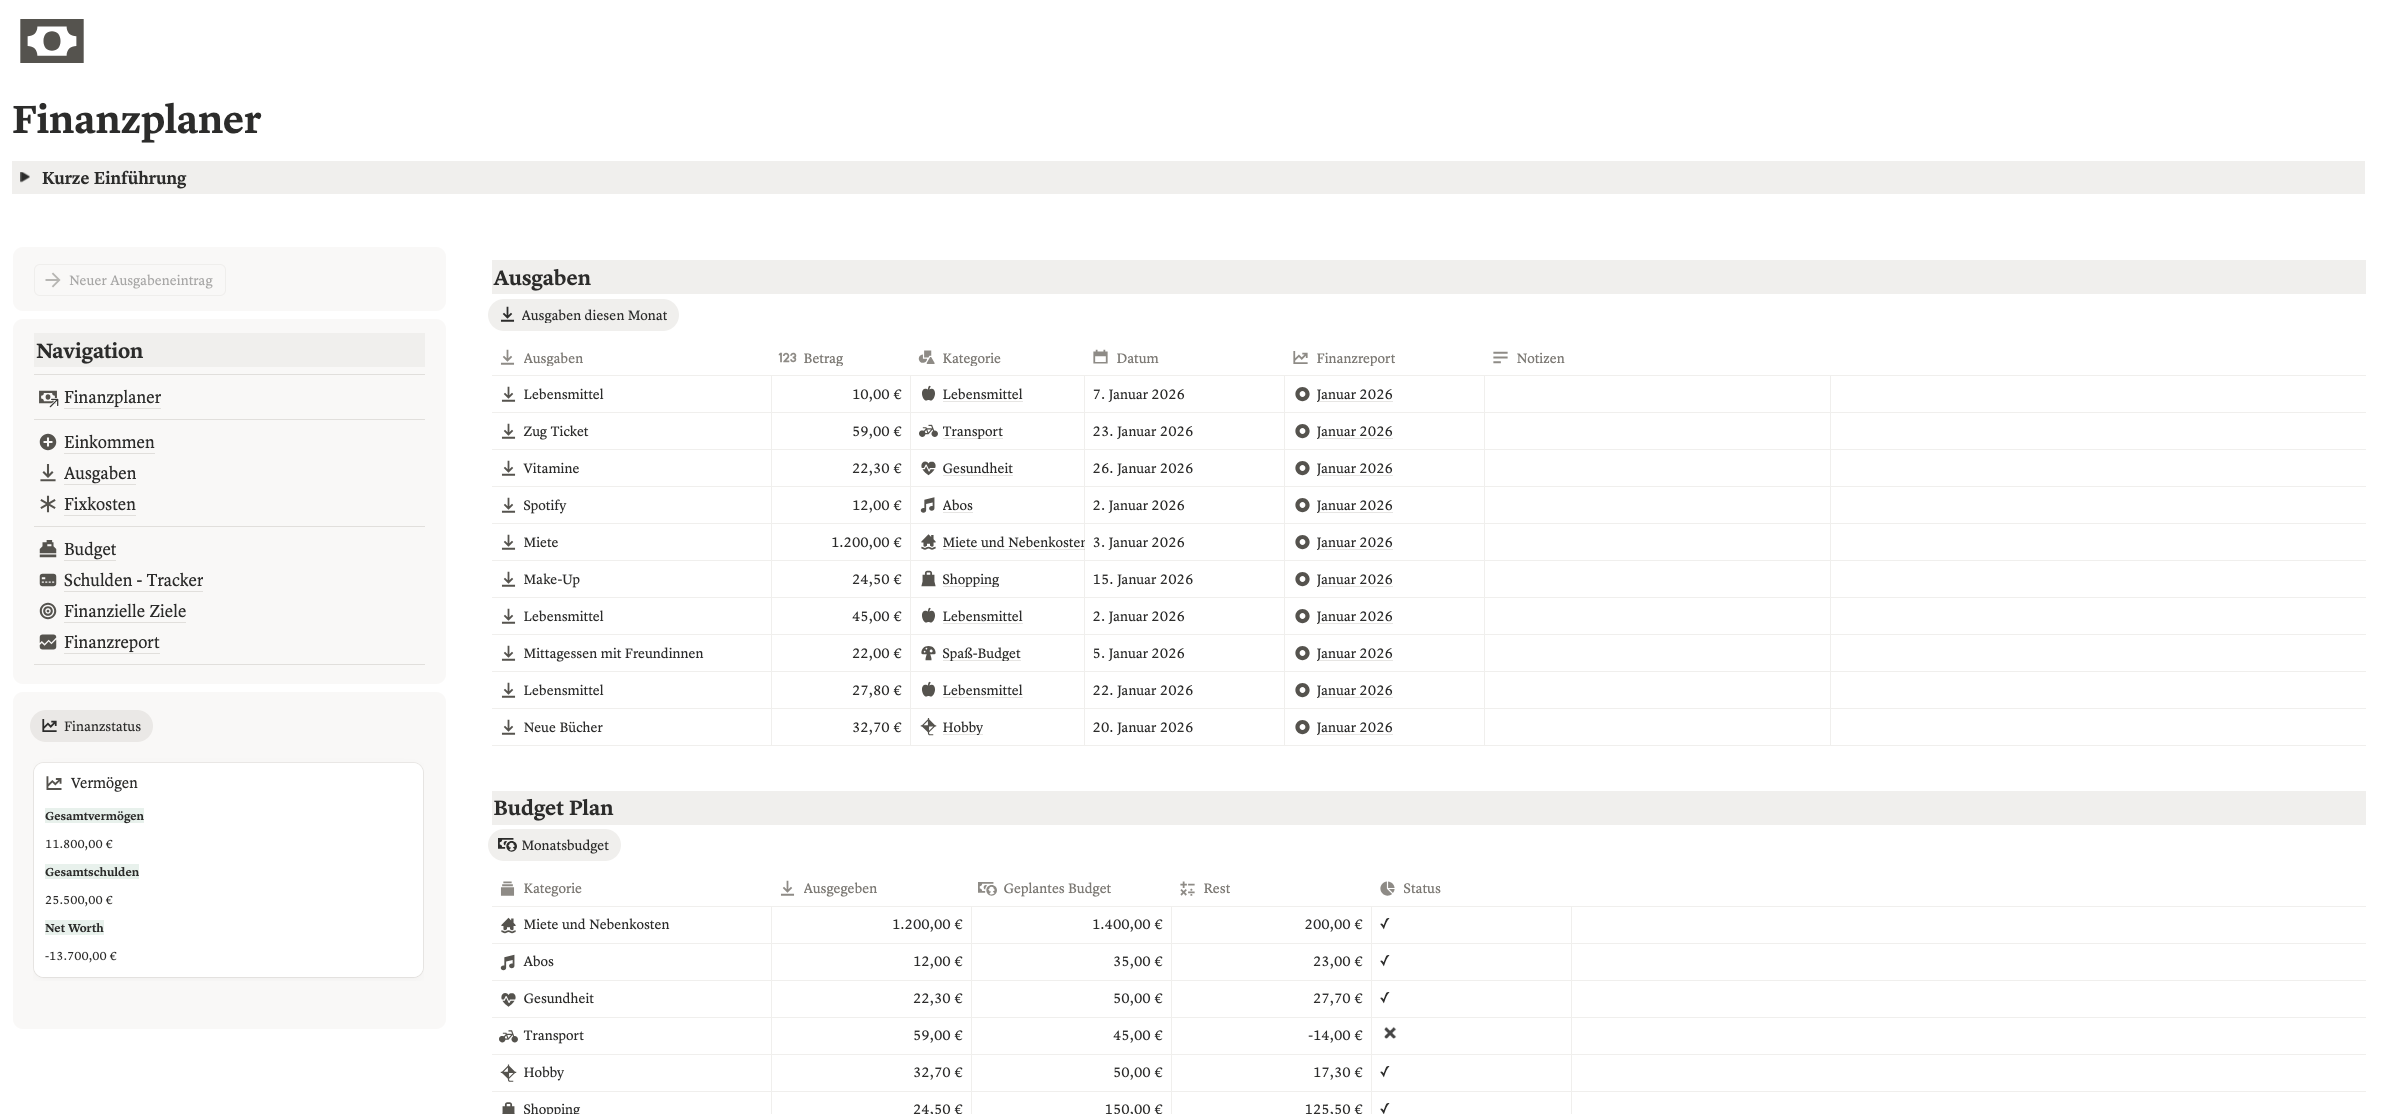Select the Finanzstatus view tab
This screenshot has width=2386, height=1114.
91,726
